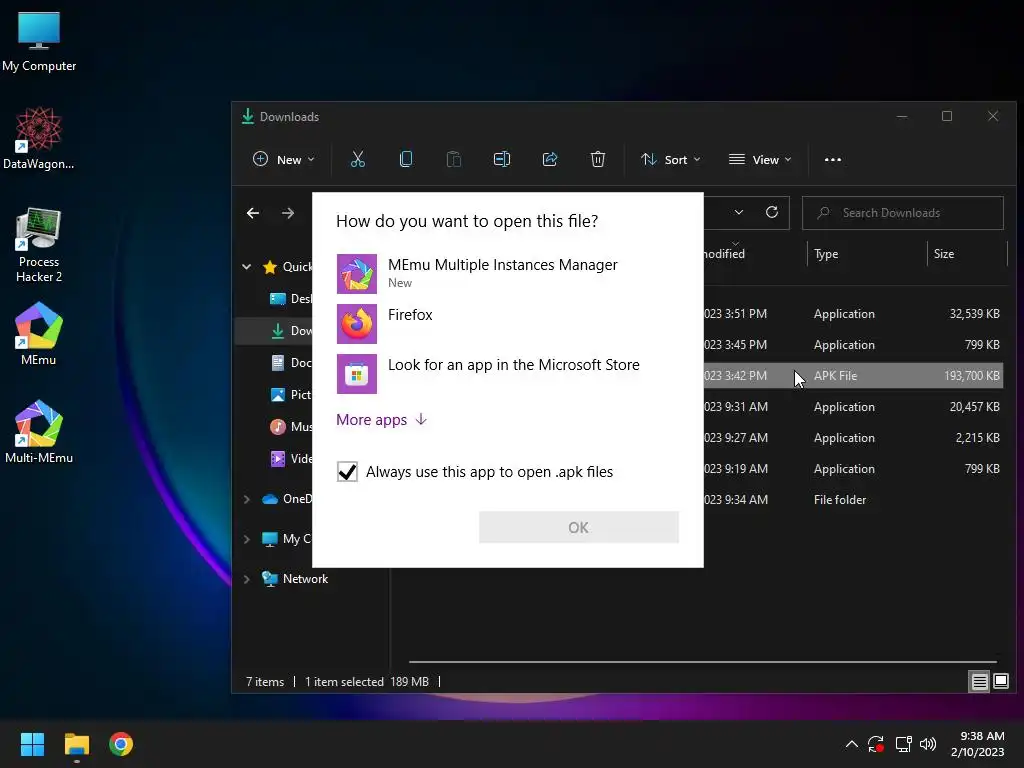Open the Sort dropdown
This screenshot has width=1024, height=768.
671,159
